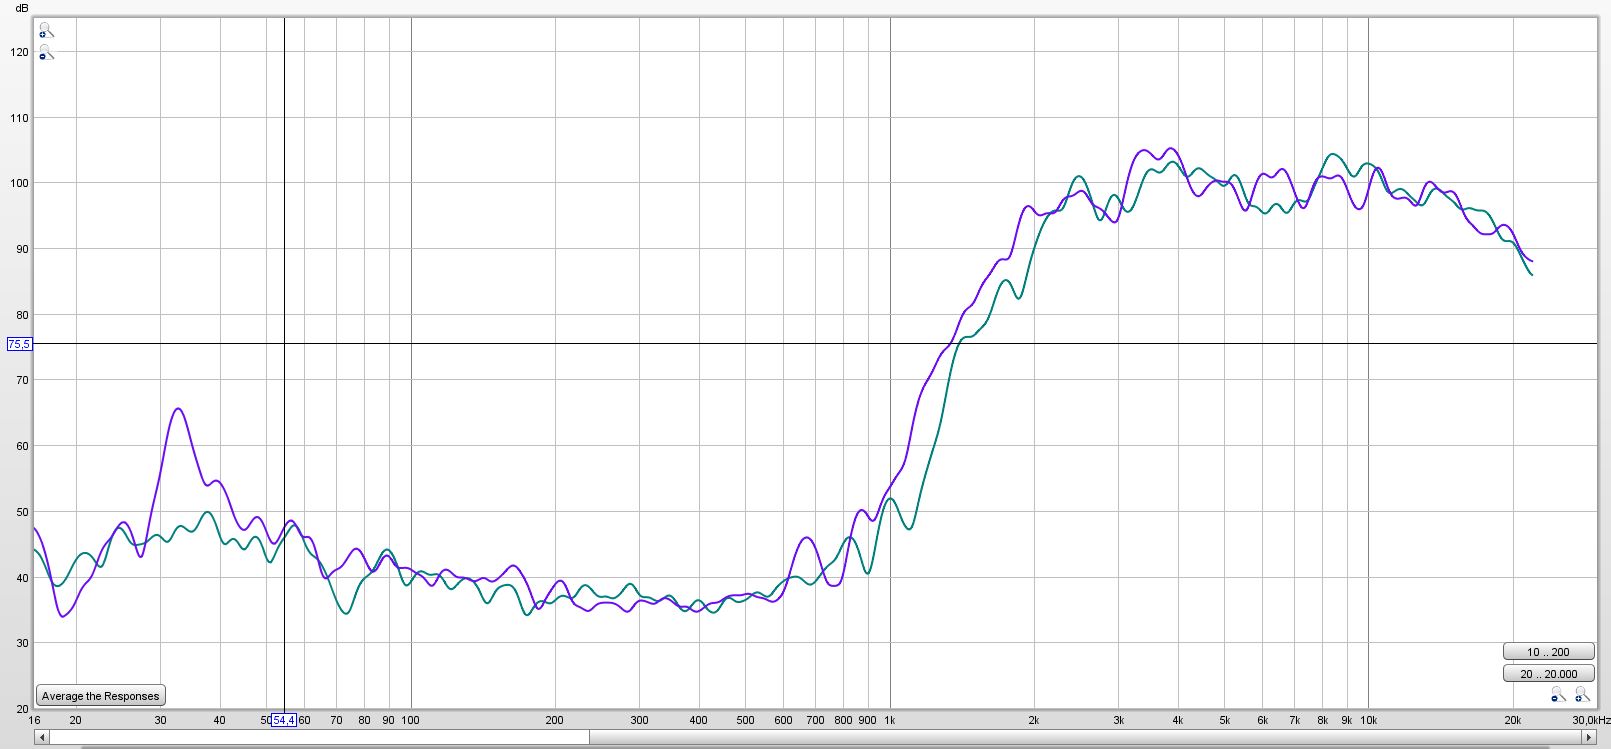
Task: Click the 110 dB axis label
Action: click(19, 118)
